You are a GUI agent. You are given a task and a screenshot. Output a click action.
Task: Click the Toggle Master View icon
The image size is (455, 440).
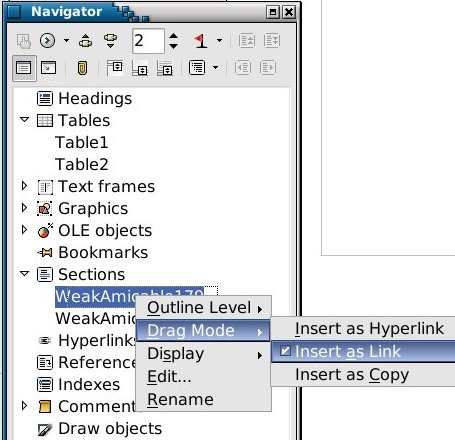point(24,41)
